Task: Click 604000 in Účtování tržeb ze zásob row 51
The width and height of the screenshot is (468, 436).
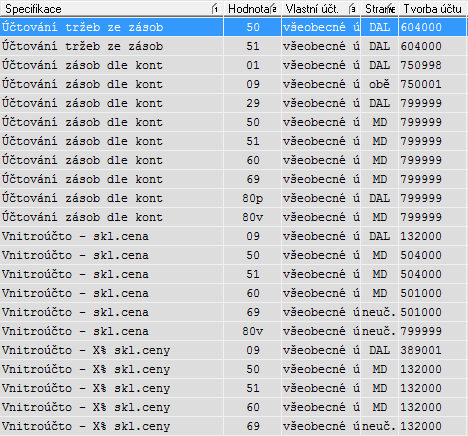Action: pos(421,46)
